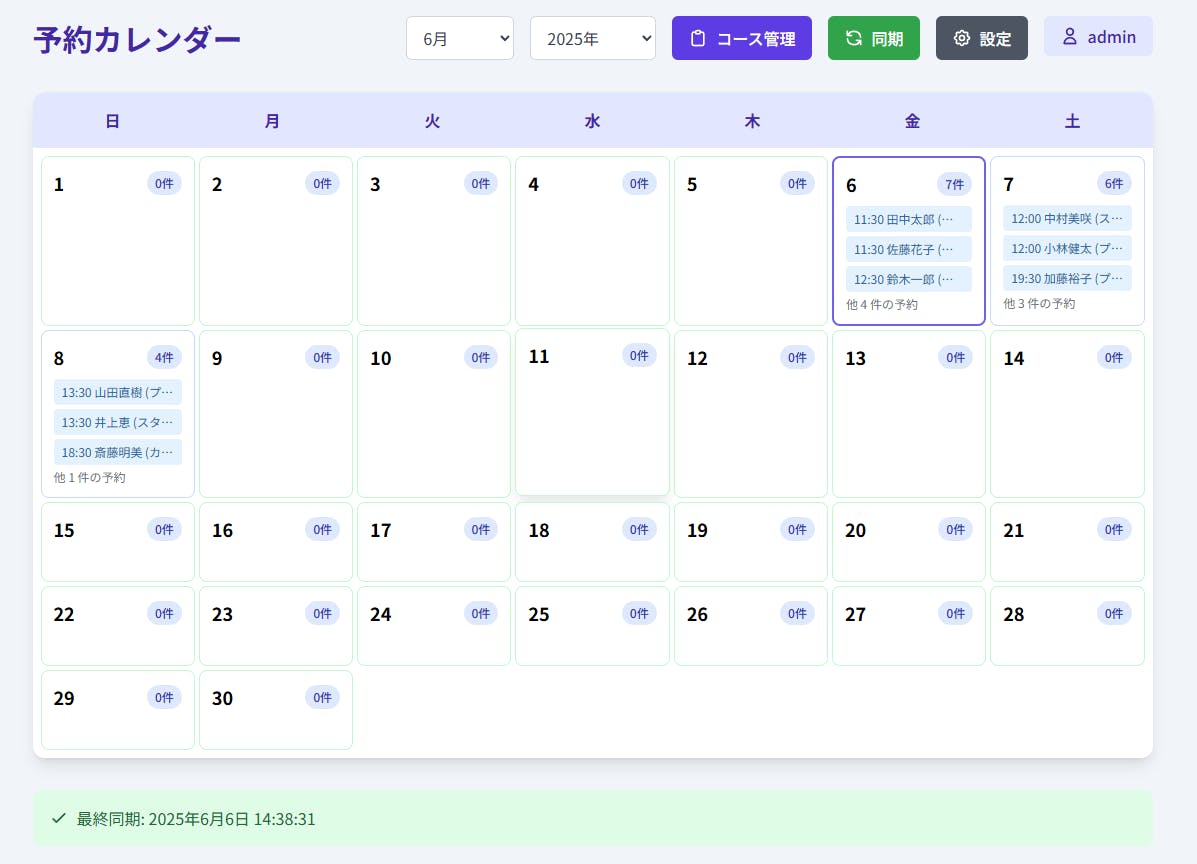This screenshot has width=1197, height=864.
Task: Open the 18:30 斎藤明美 reservation
Action: coord(117,452)
